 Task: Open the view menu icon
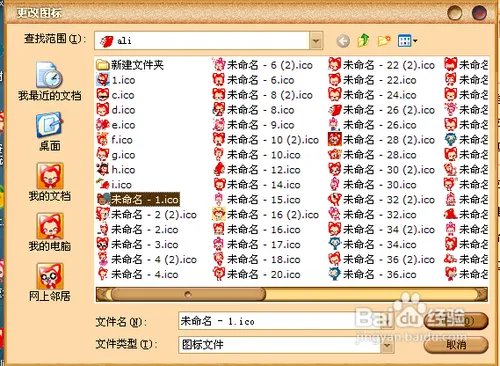pyautogui.click(x=407, y=41)
